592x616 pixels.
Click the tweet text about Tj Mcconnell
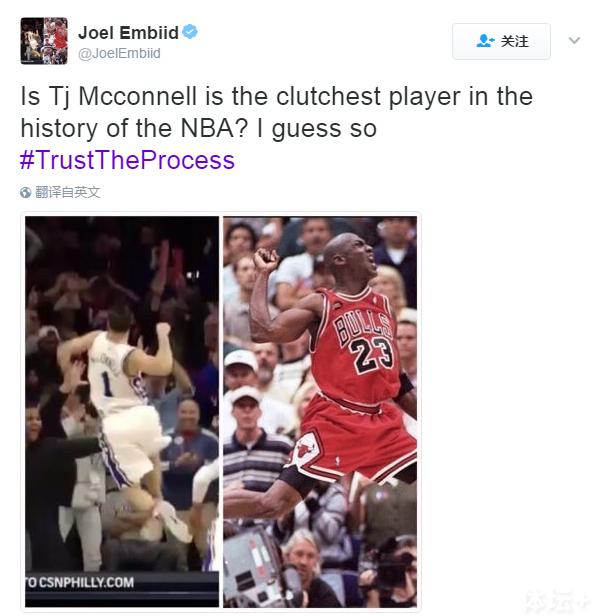tap(277, 112)
